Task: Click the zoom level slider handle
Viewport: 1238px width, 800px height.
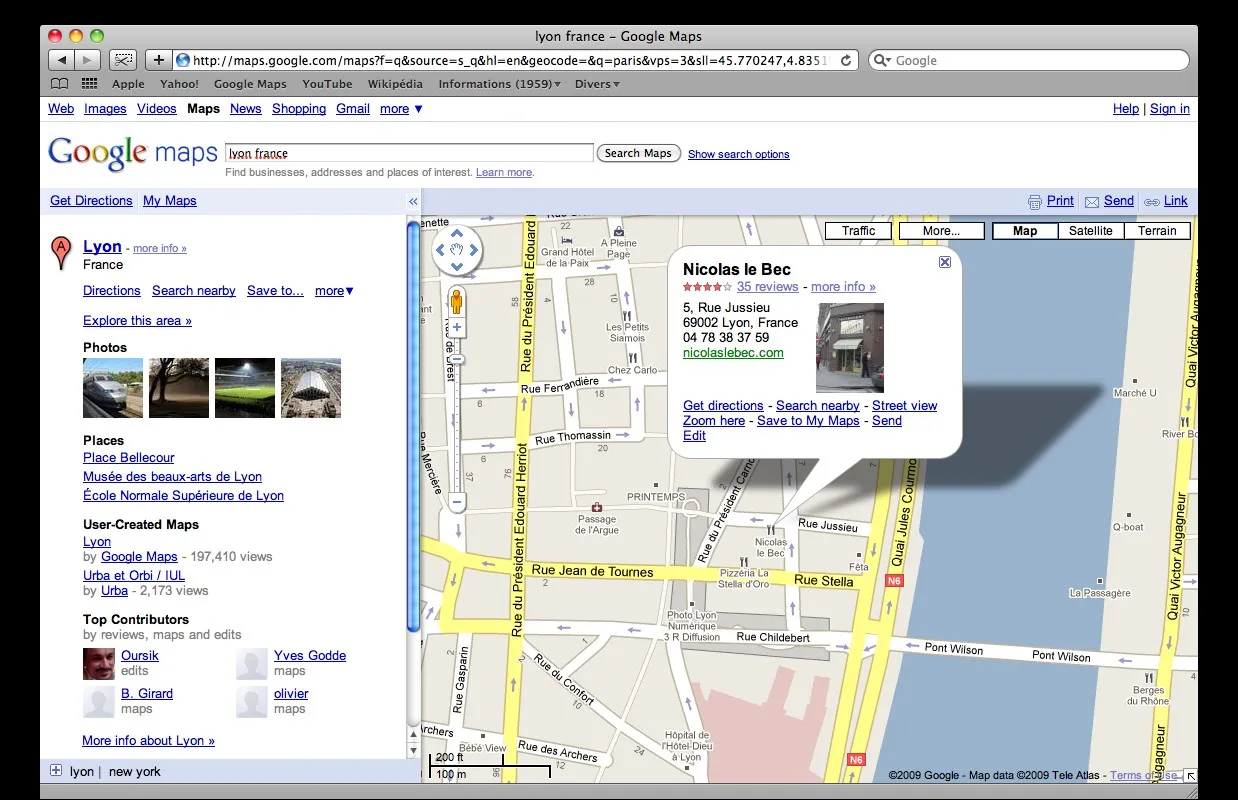Action: tap(457, 358)
